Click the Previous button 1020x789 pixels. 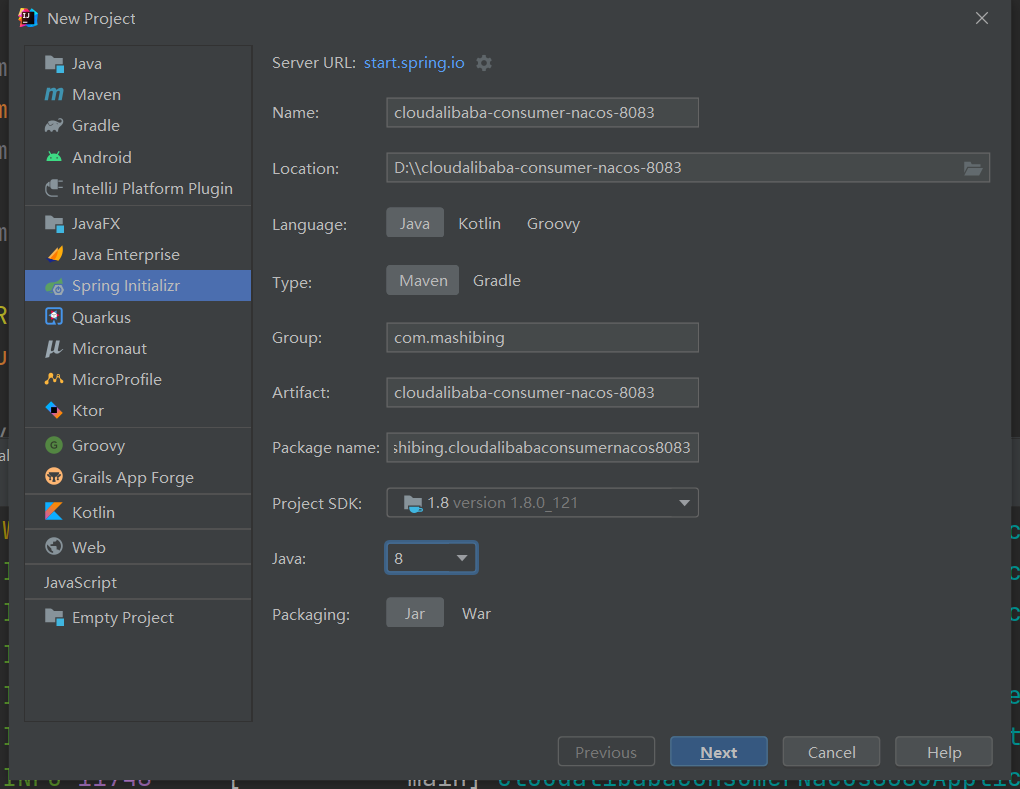coord(606,752)
